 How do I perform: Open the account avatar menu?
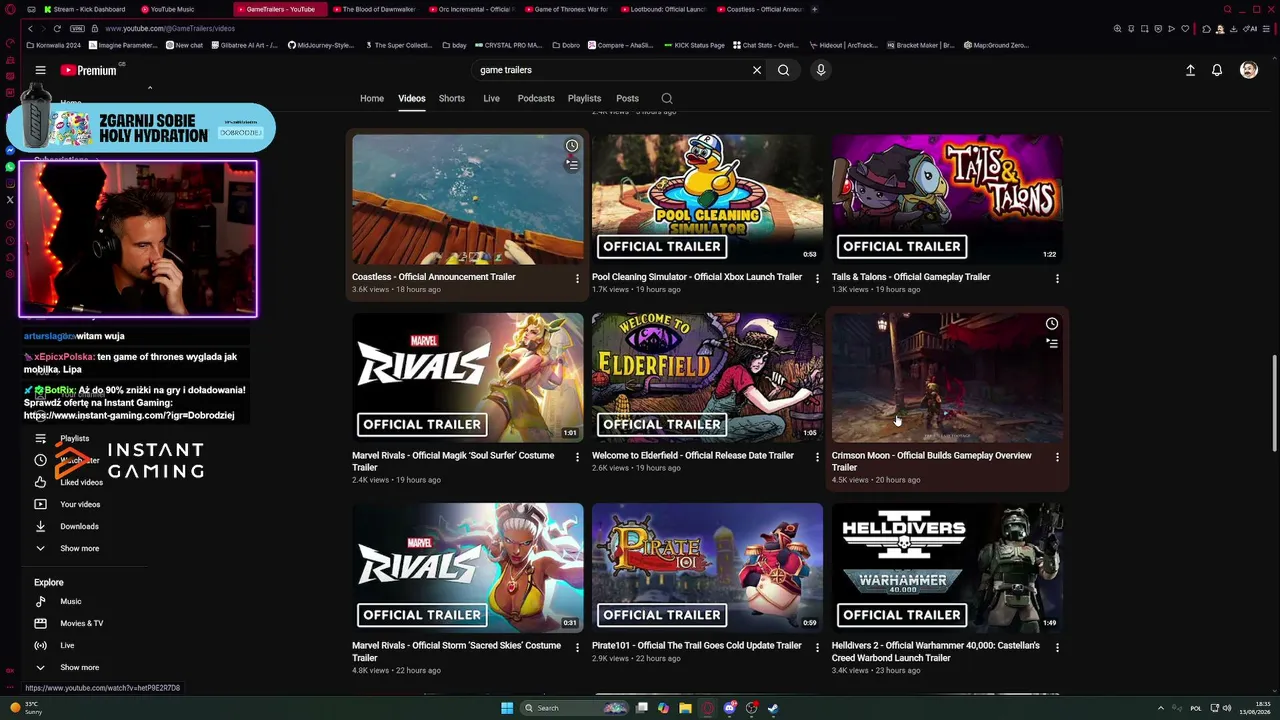pyautogui.click(x=1249, y=70)
